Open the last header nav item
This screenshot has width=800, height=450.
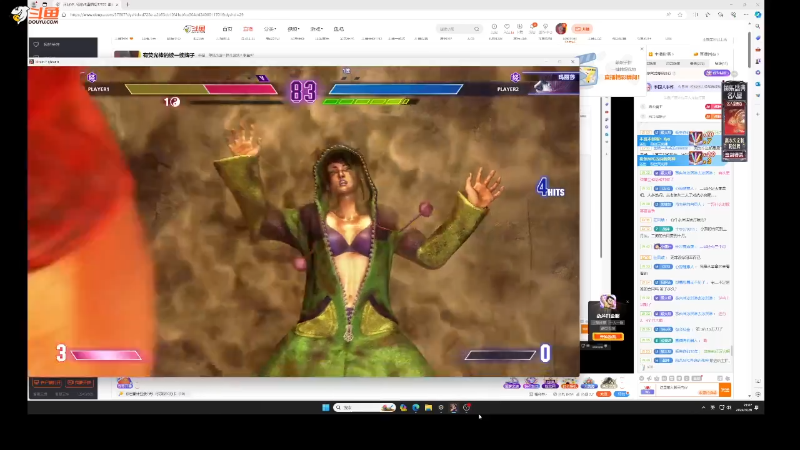pos(339,29)
